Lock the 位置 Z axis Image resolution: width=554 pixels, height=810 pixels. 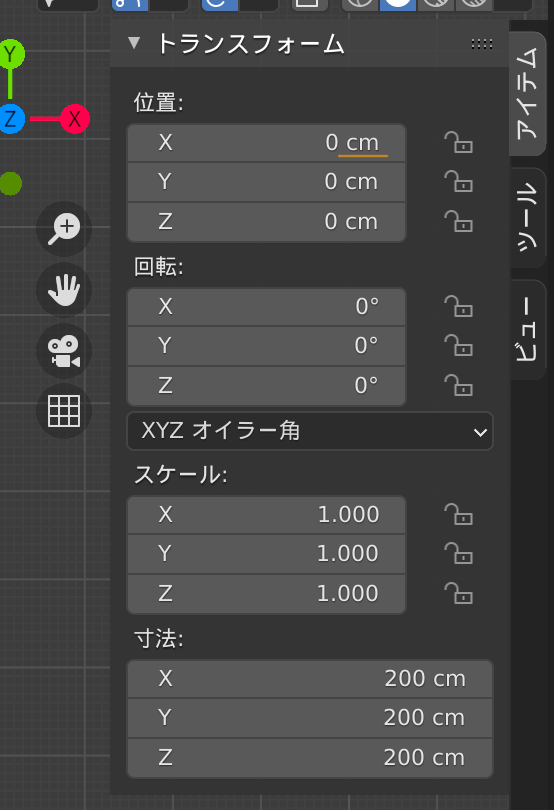[458, 222]
